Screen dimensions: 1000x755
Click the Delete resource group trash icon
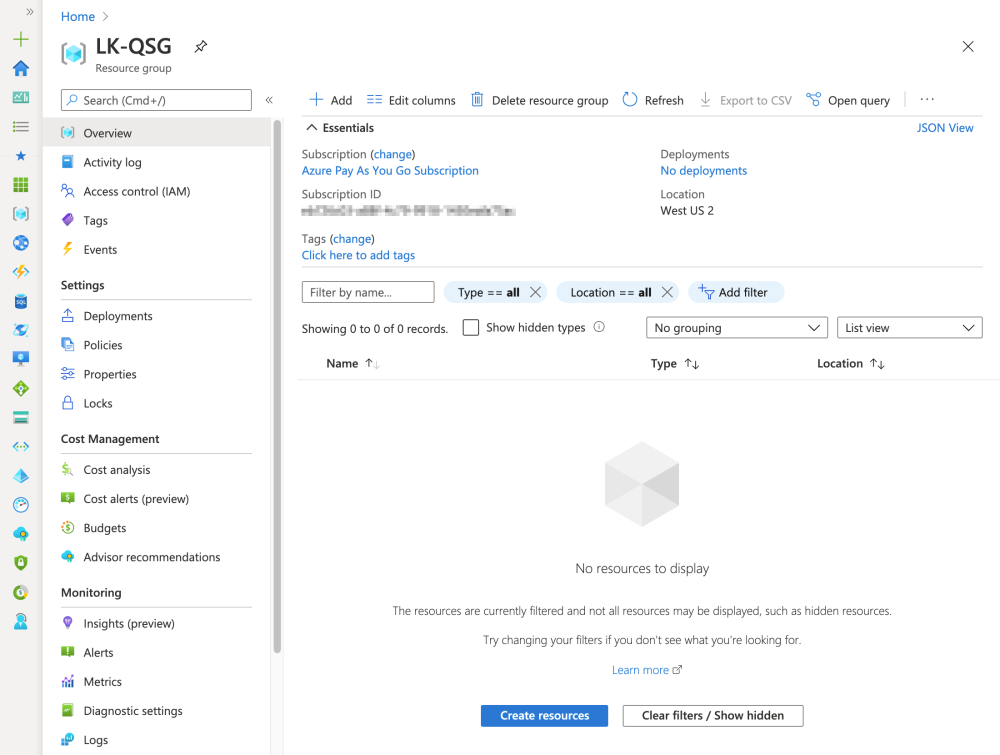[478, 100]
